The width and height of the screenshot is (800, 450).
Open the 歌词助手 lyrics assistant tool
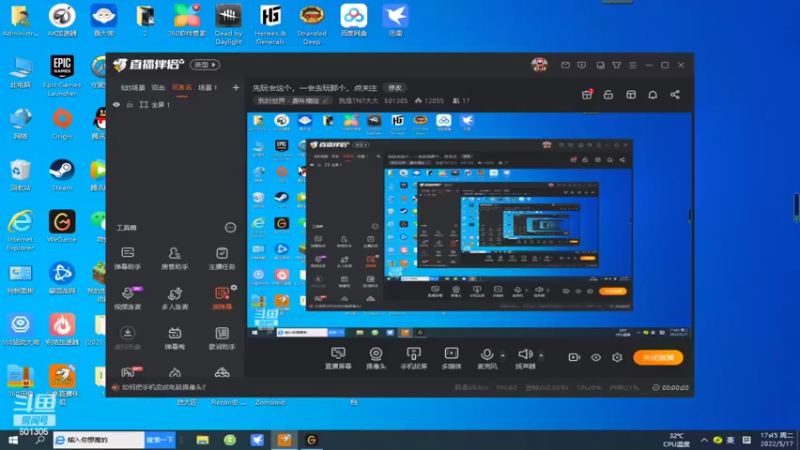pyautogui.click(x=222, y=338)
